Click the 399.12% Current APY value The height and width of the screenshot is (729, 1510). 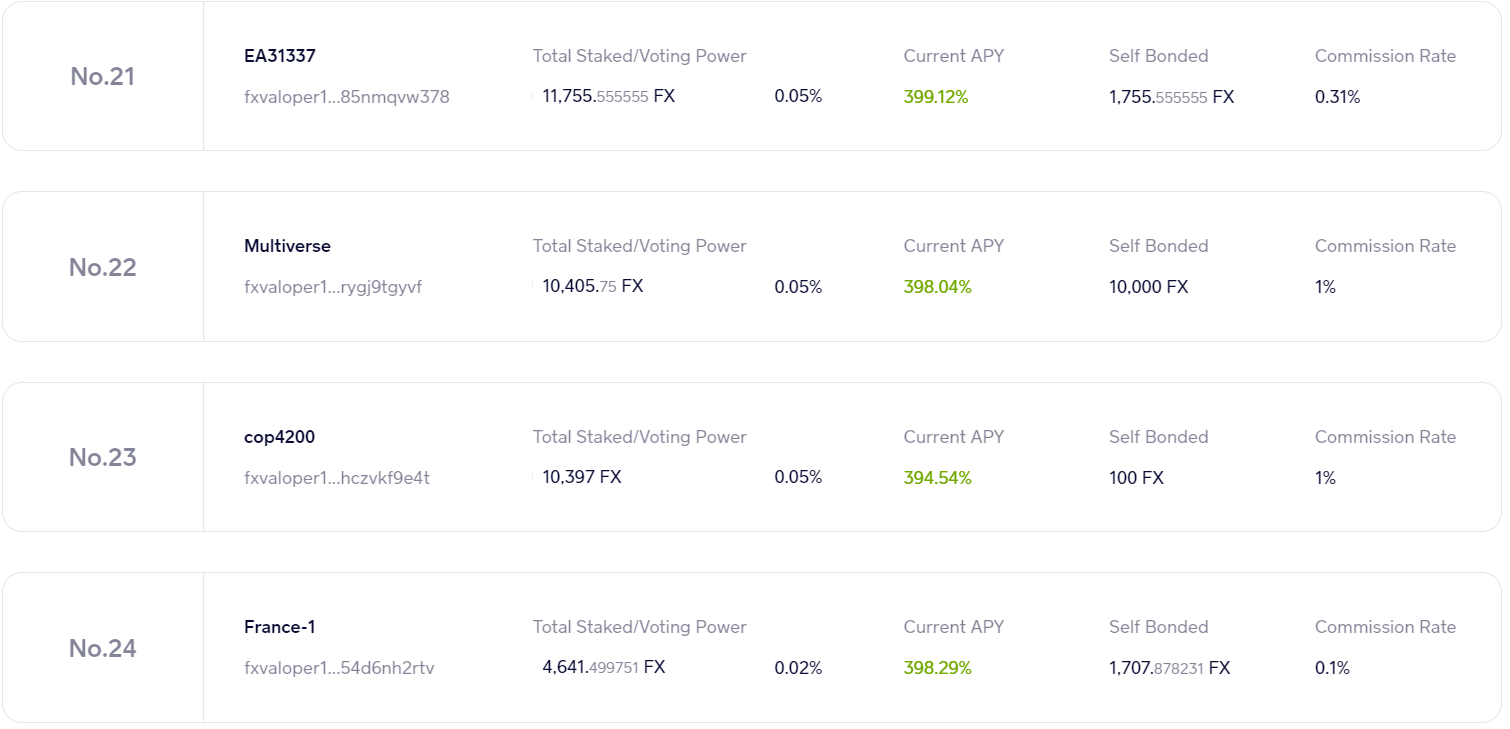click(x=936, y=97)
